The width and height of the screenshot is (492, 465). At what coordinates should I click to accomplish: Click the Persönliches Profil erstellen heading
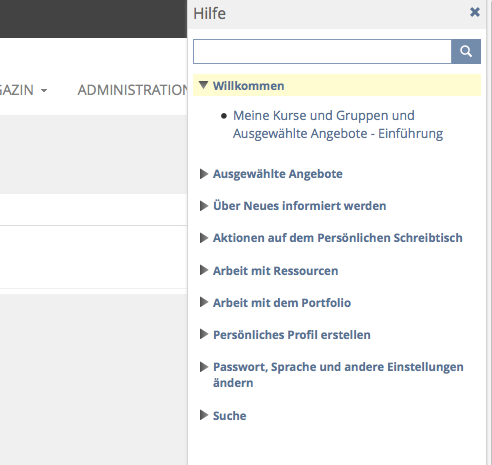click(x=292, y=335)
